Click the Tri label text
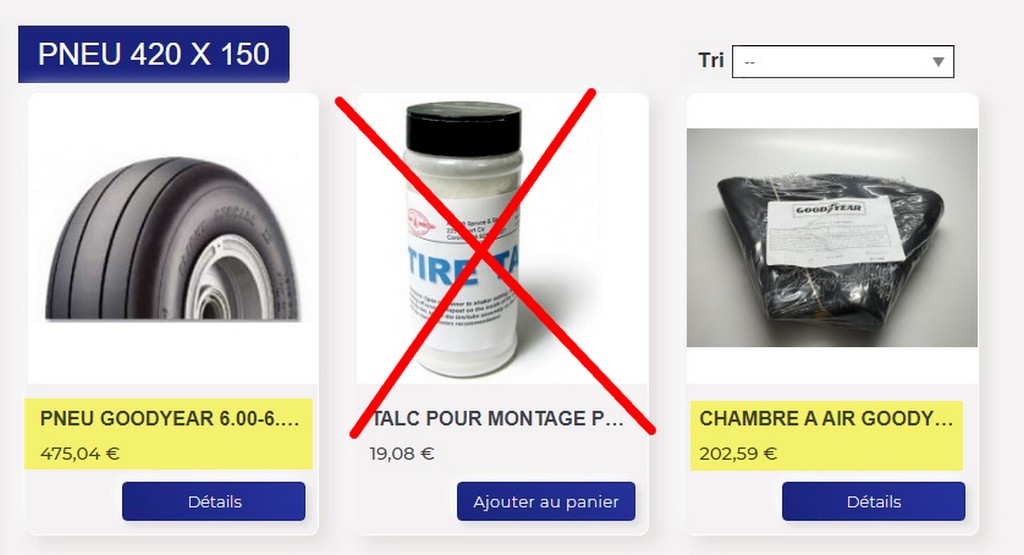The width and height of the screenshot is (1024, 555). point(711,60)
